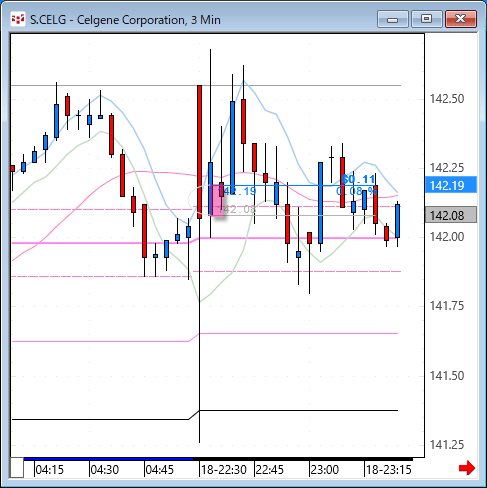The height and width of the screenshot is (488, 487).
Task: Click the 141.50 value on the price scale
Action: point(447,376)
